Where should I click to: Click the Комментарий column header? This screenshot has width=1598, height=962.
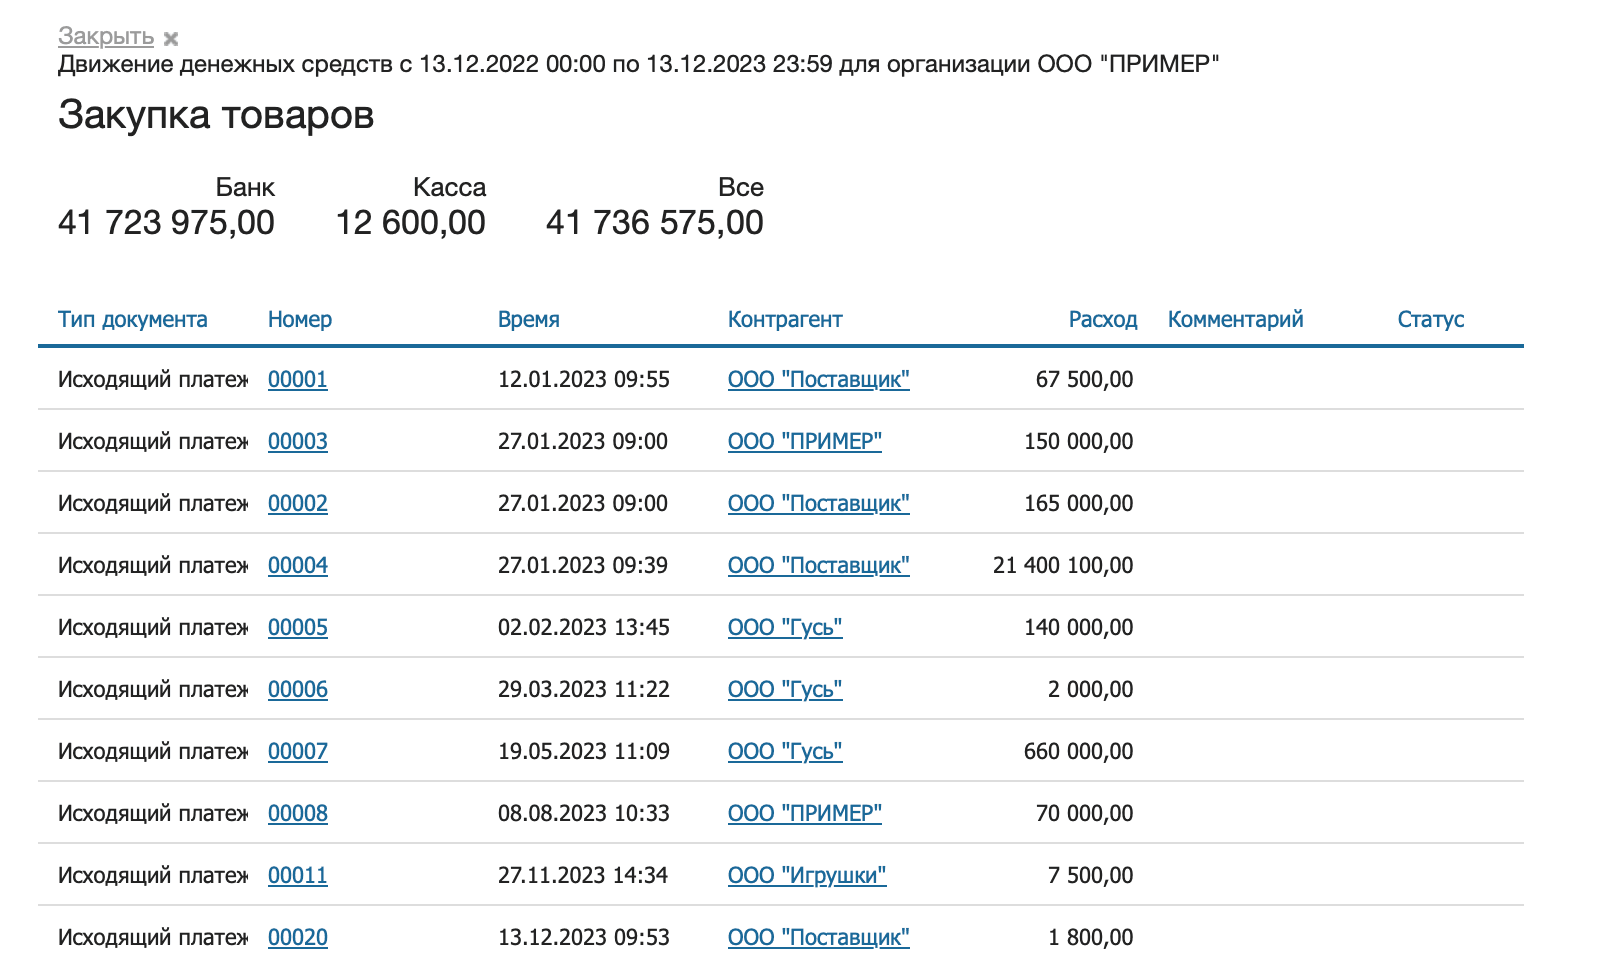[1235, 319]
